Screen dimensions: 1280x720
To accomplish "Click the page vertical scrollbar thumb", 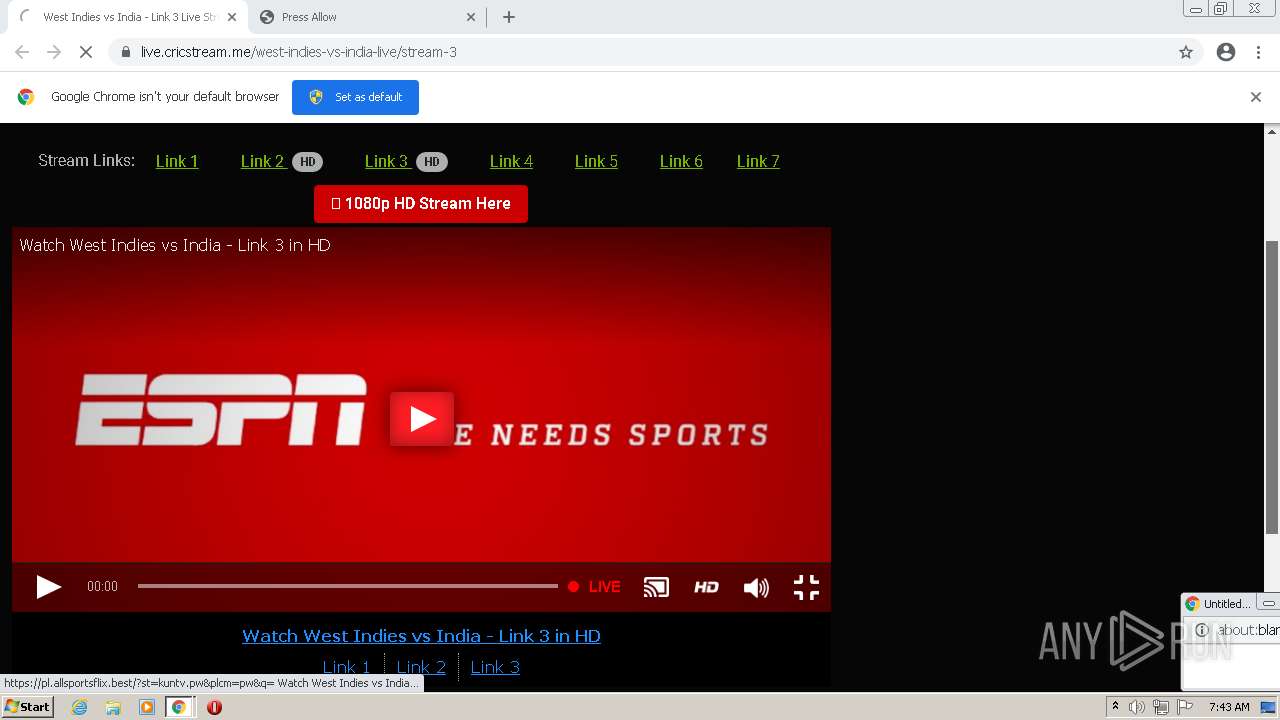I will pyautogui.click(x=1272, y=387).
